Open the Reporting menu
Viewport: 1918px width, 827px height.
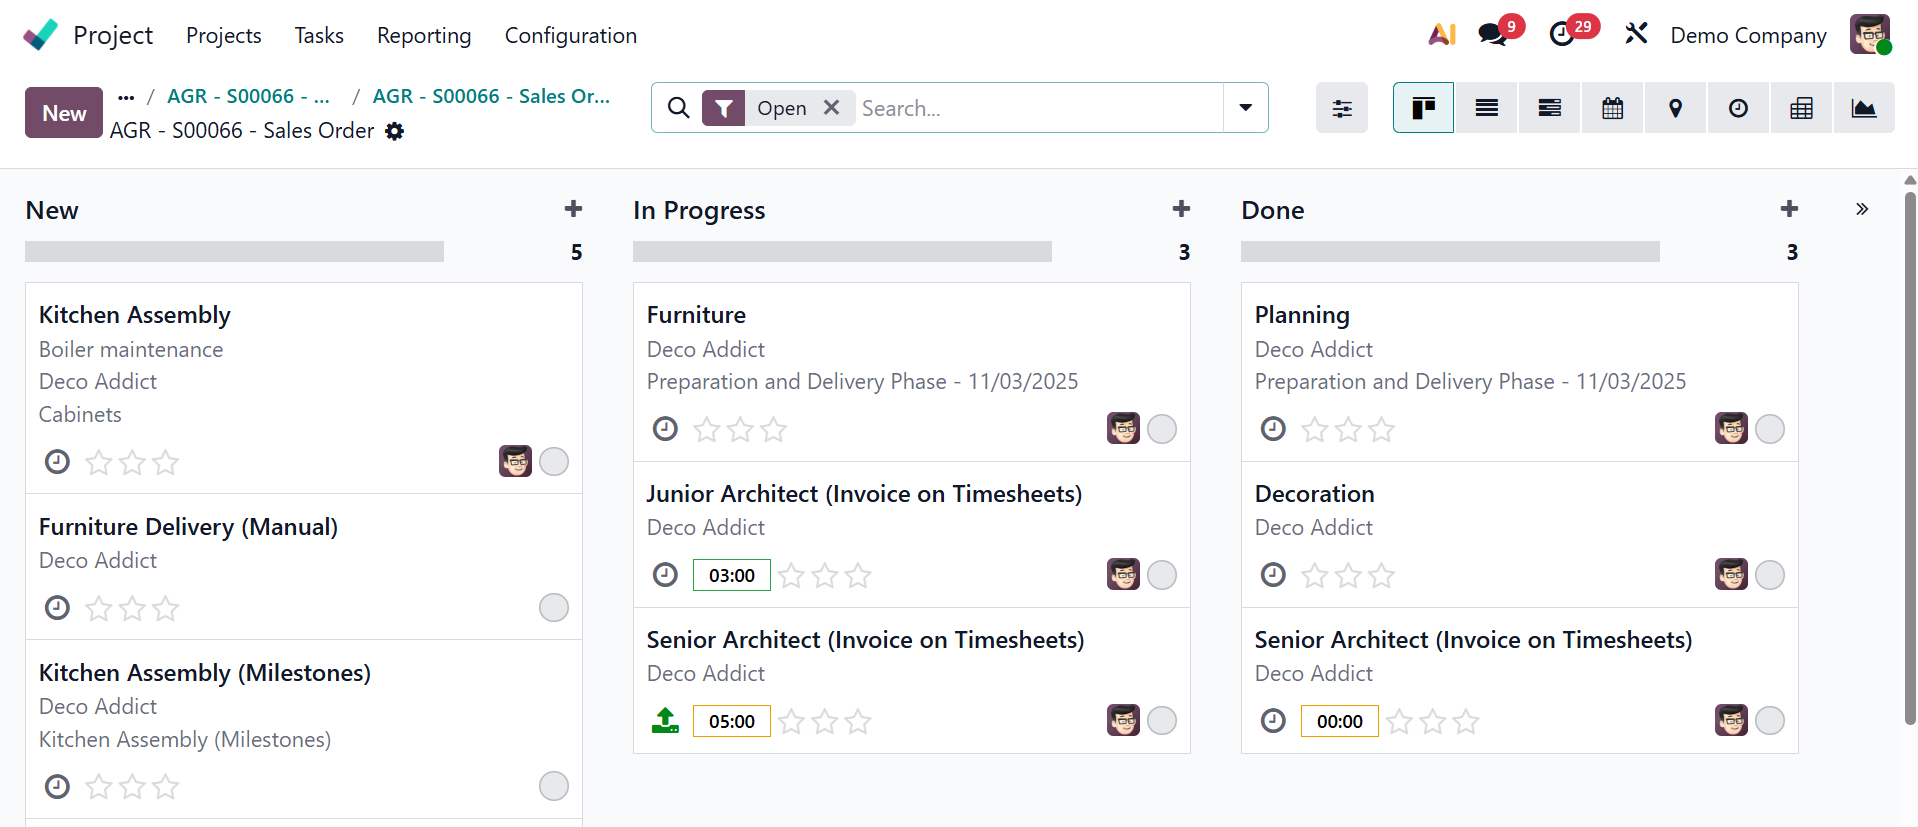[423, 35]
